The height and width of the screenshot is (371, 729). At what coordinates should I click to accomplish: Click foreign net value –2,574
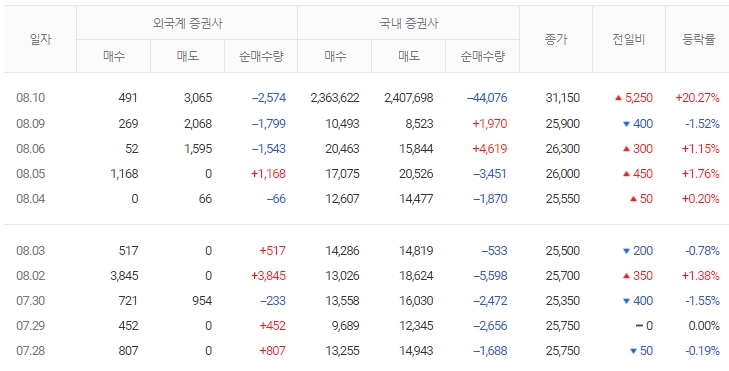pos(269,98)
